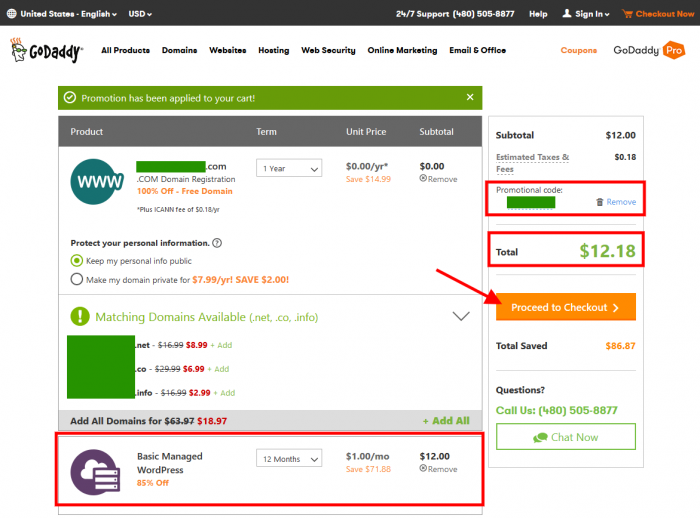The width and height of the screenshot is (700, 518).
Task: Click the Product column header
Action: [x=87, y=132]
